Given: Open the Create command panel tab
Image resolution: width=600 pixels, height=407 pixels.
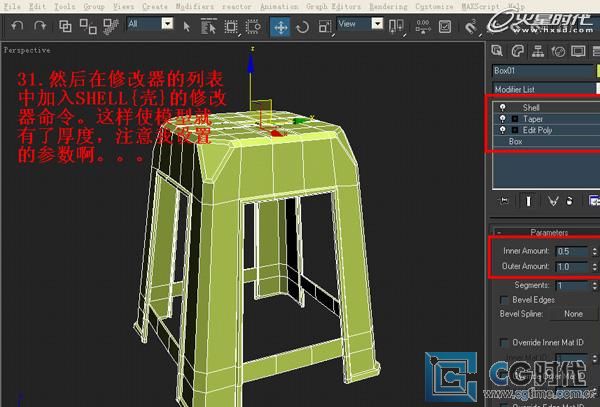Looking at the screenshot, I should (x=497, y=51).
